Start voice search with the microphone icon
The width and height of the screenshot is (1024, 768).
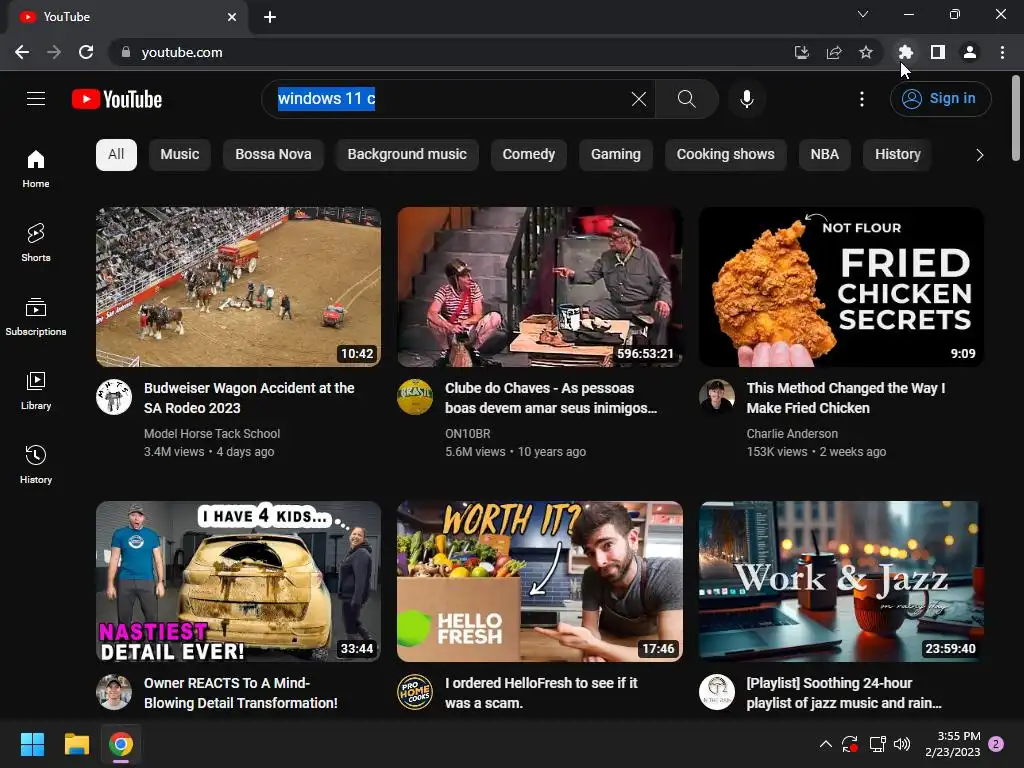click(x=746, y=99)
